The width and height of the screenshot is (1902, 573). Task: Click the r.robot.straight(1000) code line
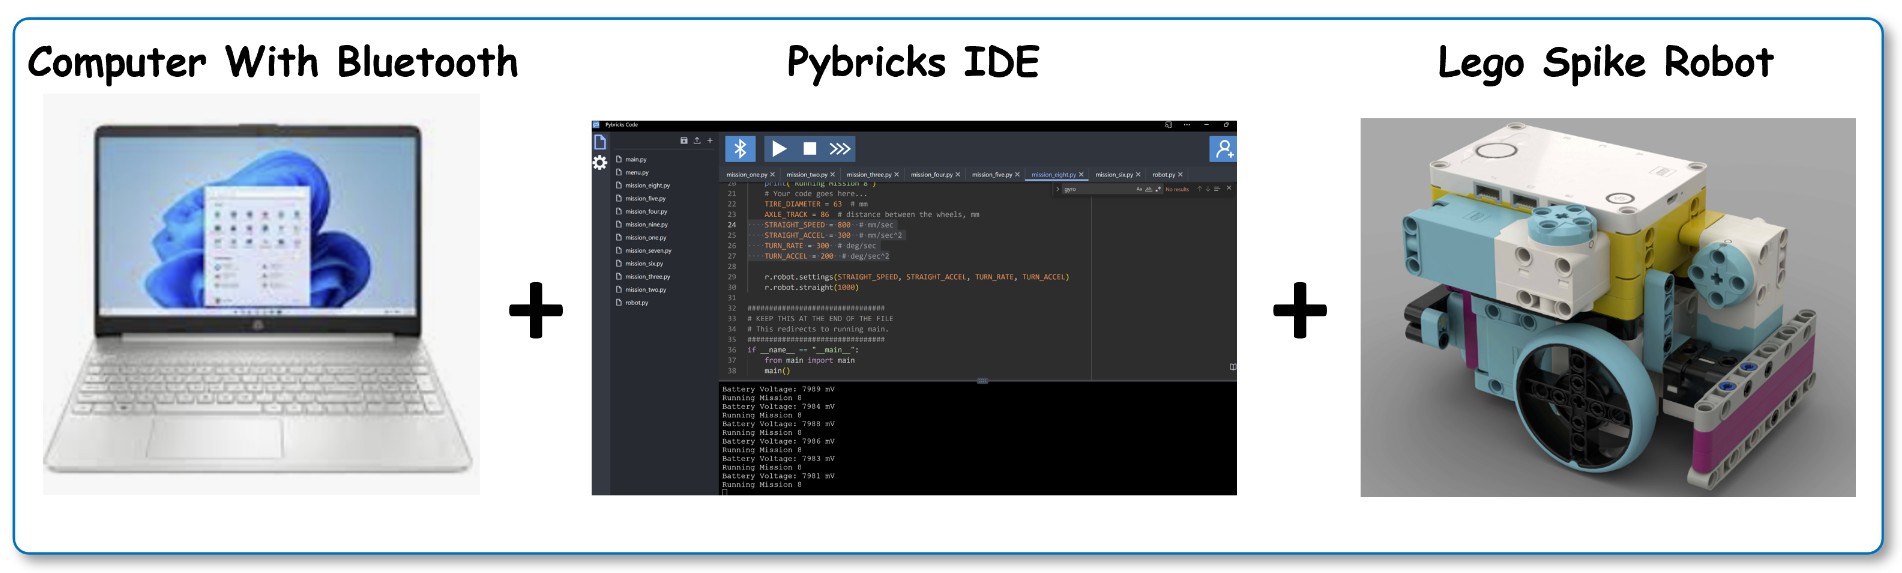811,288
